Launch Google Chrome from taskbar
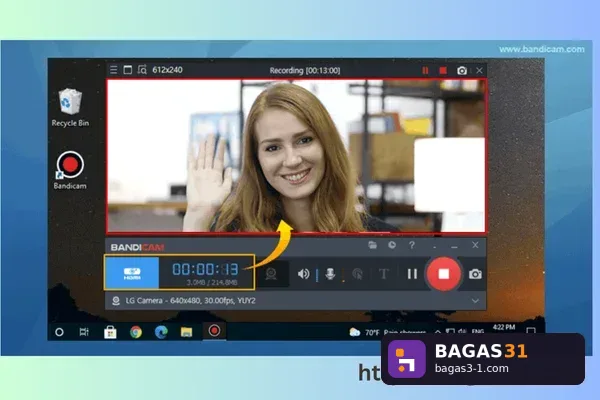The width and height of the screenshot is (600, 400). (136, 332)
